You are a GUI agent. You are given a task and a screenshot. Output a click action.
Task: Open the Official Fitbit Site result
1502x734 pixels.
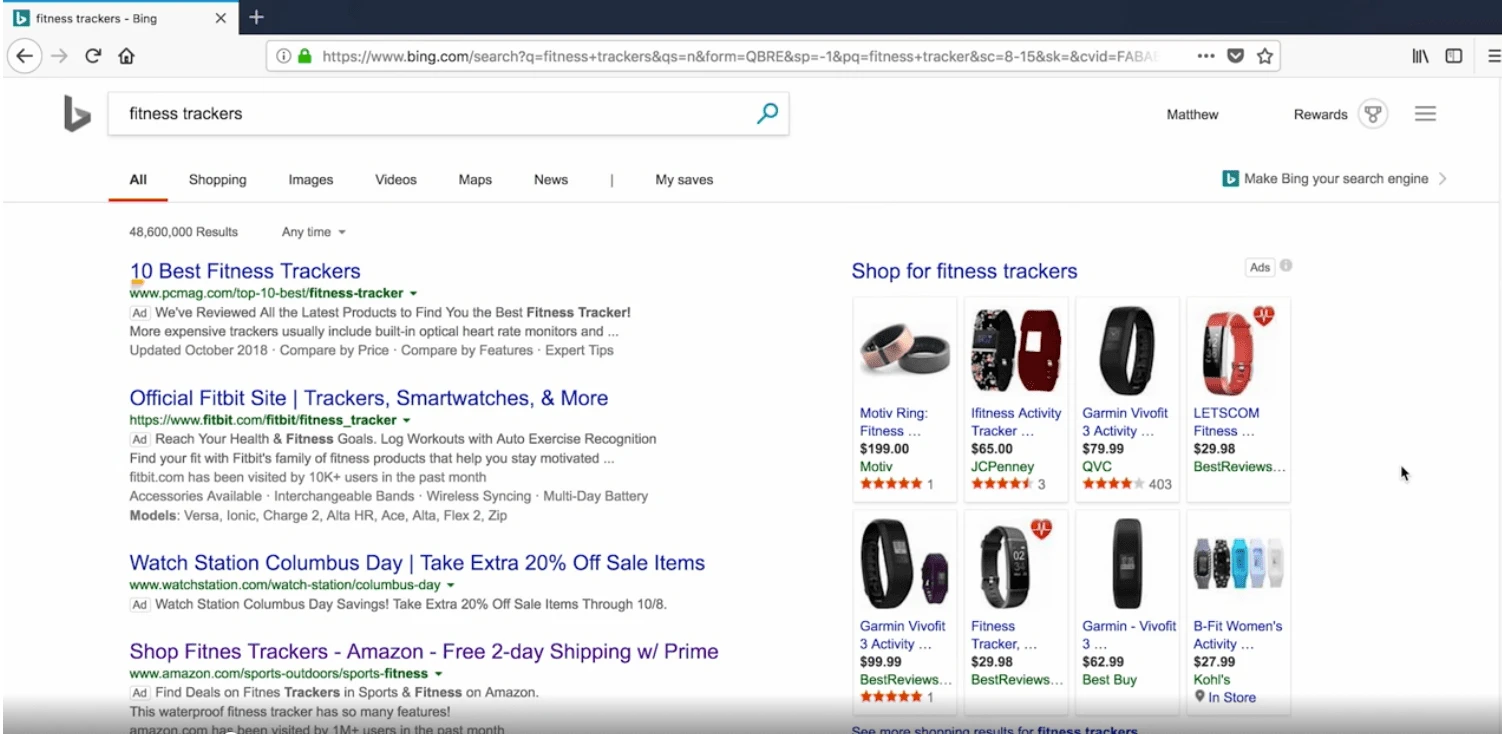(369, 398)
